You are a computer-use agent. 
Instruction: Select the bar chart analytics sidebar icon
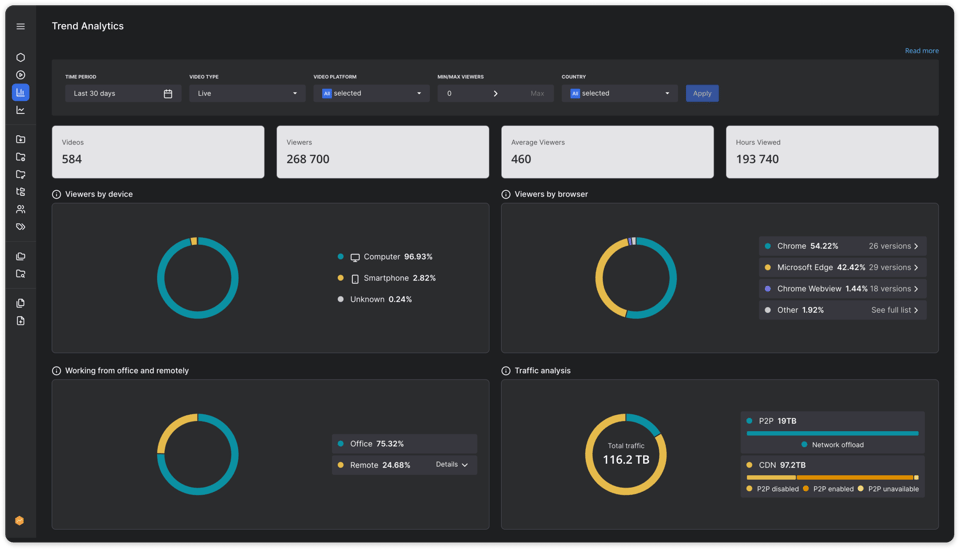point(20,92)
